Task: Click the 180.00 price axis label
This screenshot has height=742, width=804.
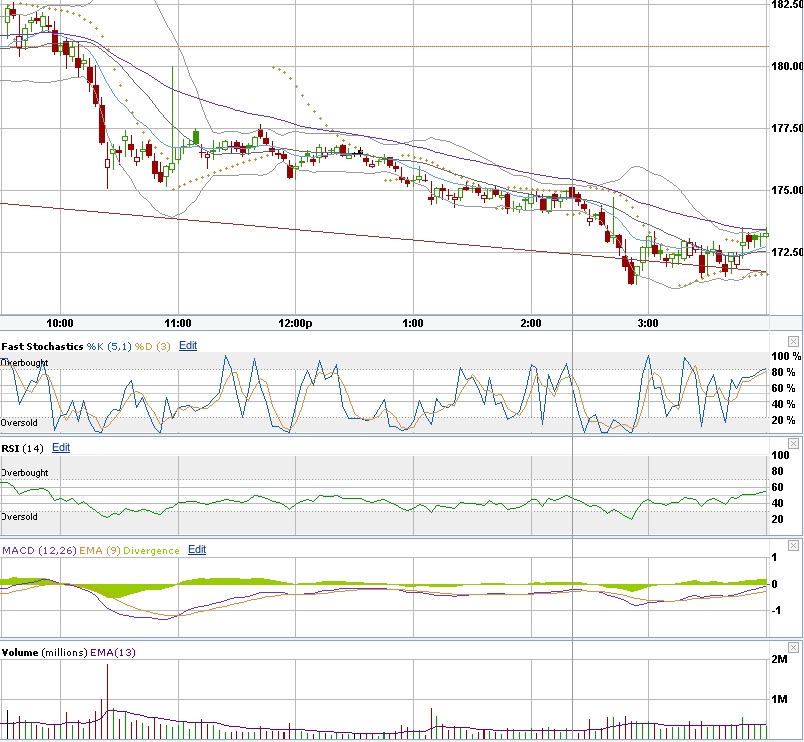Action: tap(787, 66)
